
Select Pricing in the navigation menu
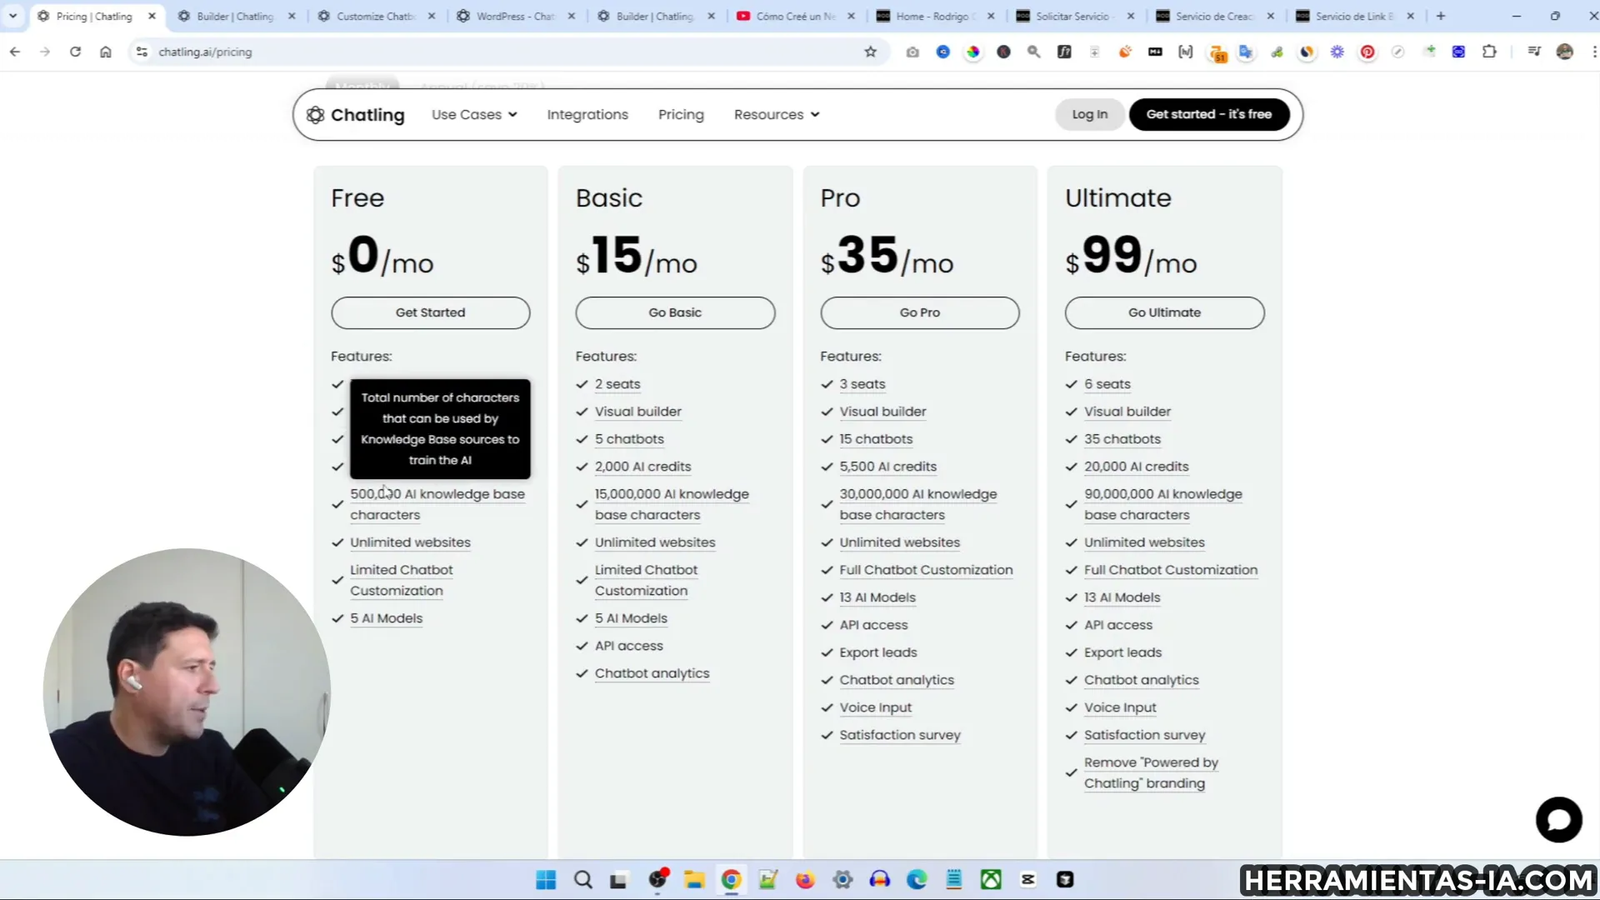point(681,114)
